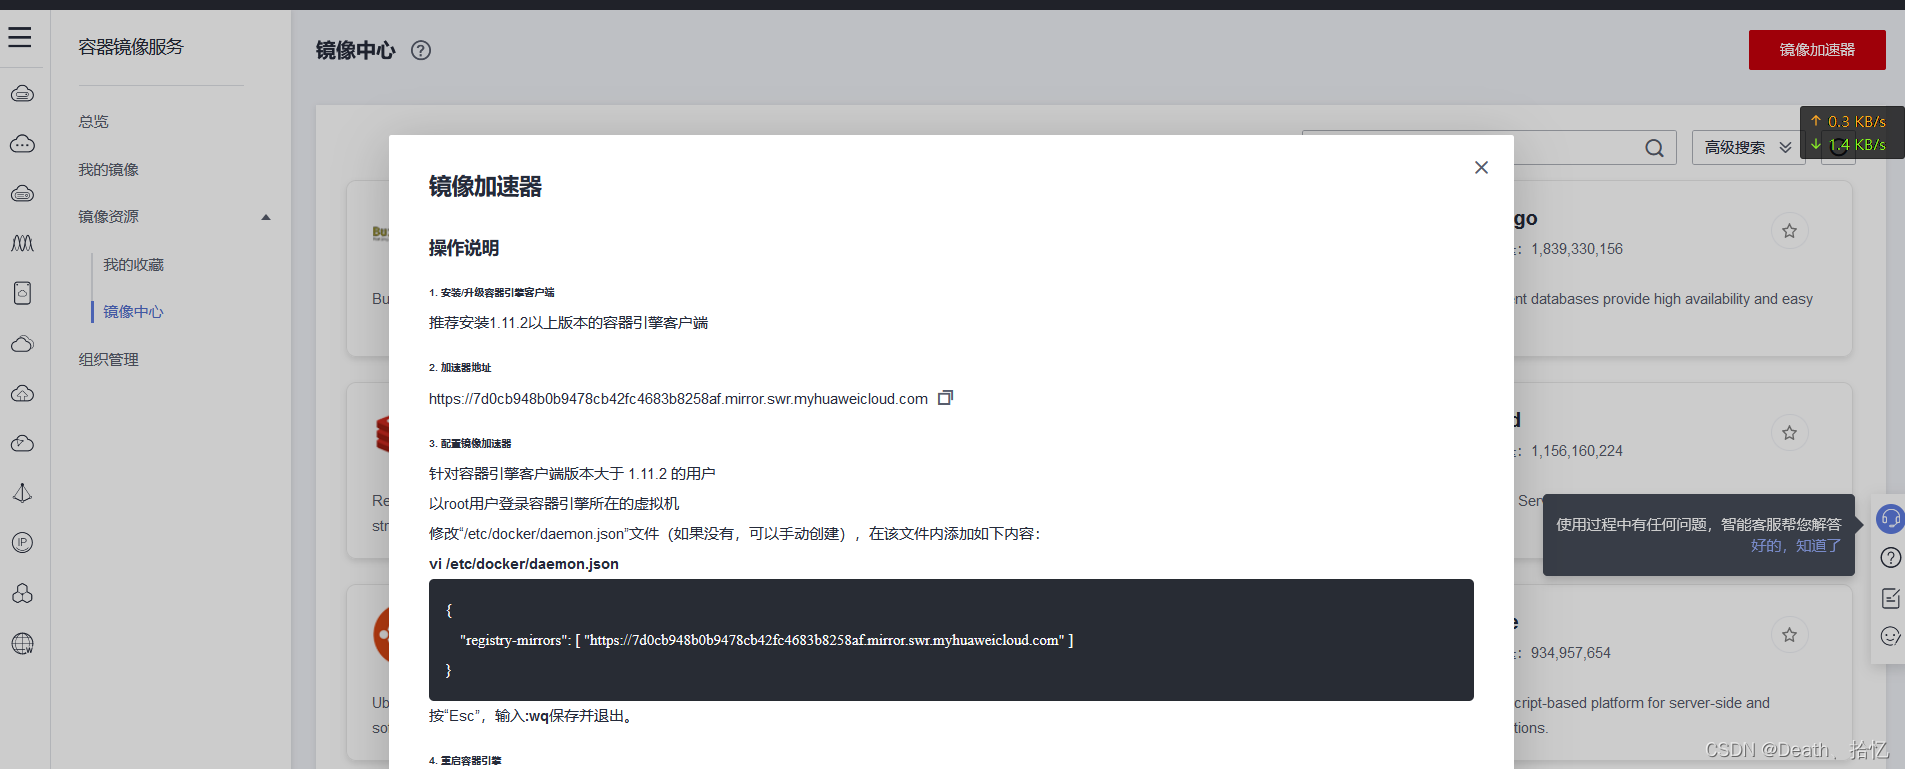Collapse the 镜像资源 menu arrow
The width and height of the screenshot is (1905, 769).
(266, 217)
